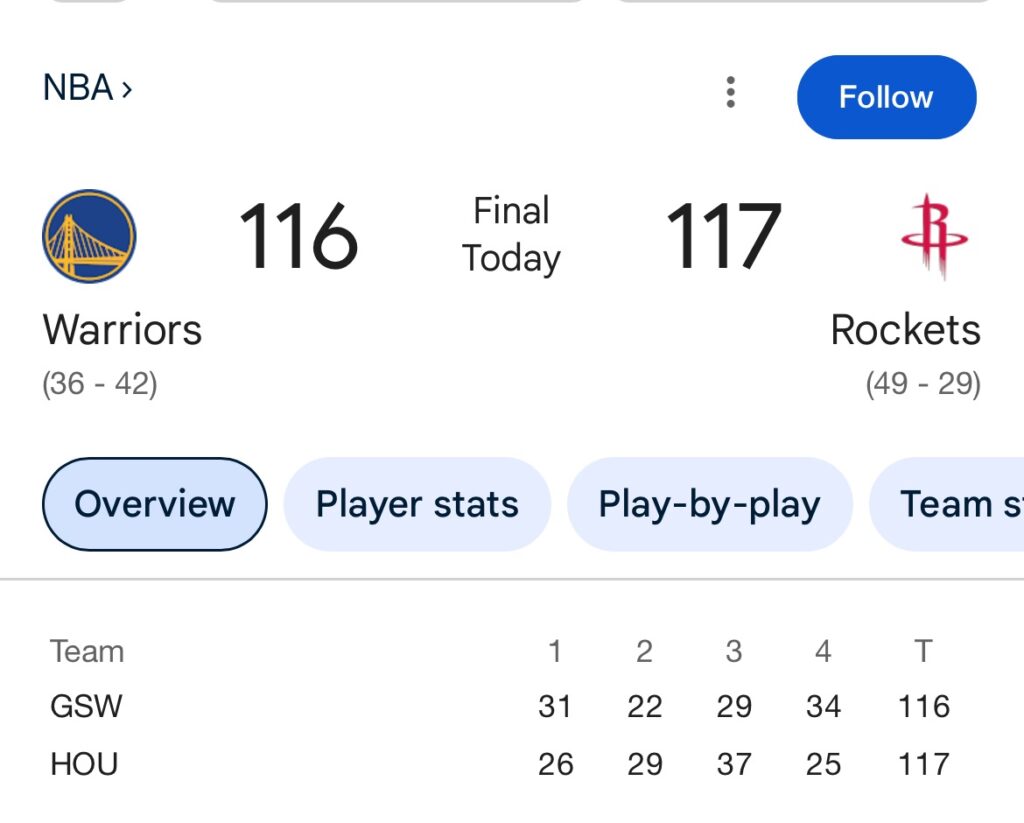
Task: Click the Rockets (49 - 29) record
Action: (x=923, y=384)
